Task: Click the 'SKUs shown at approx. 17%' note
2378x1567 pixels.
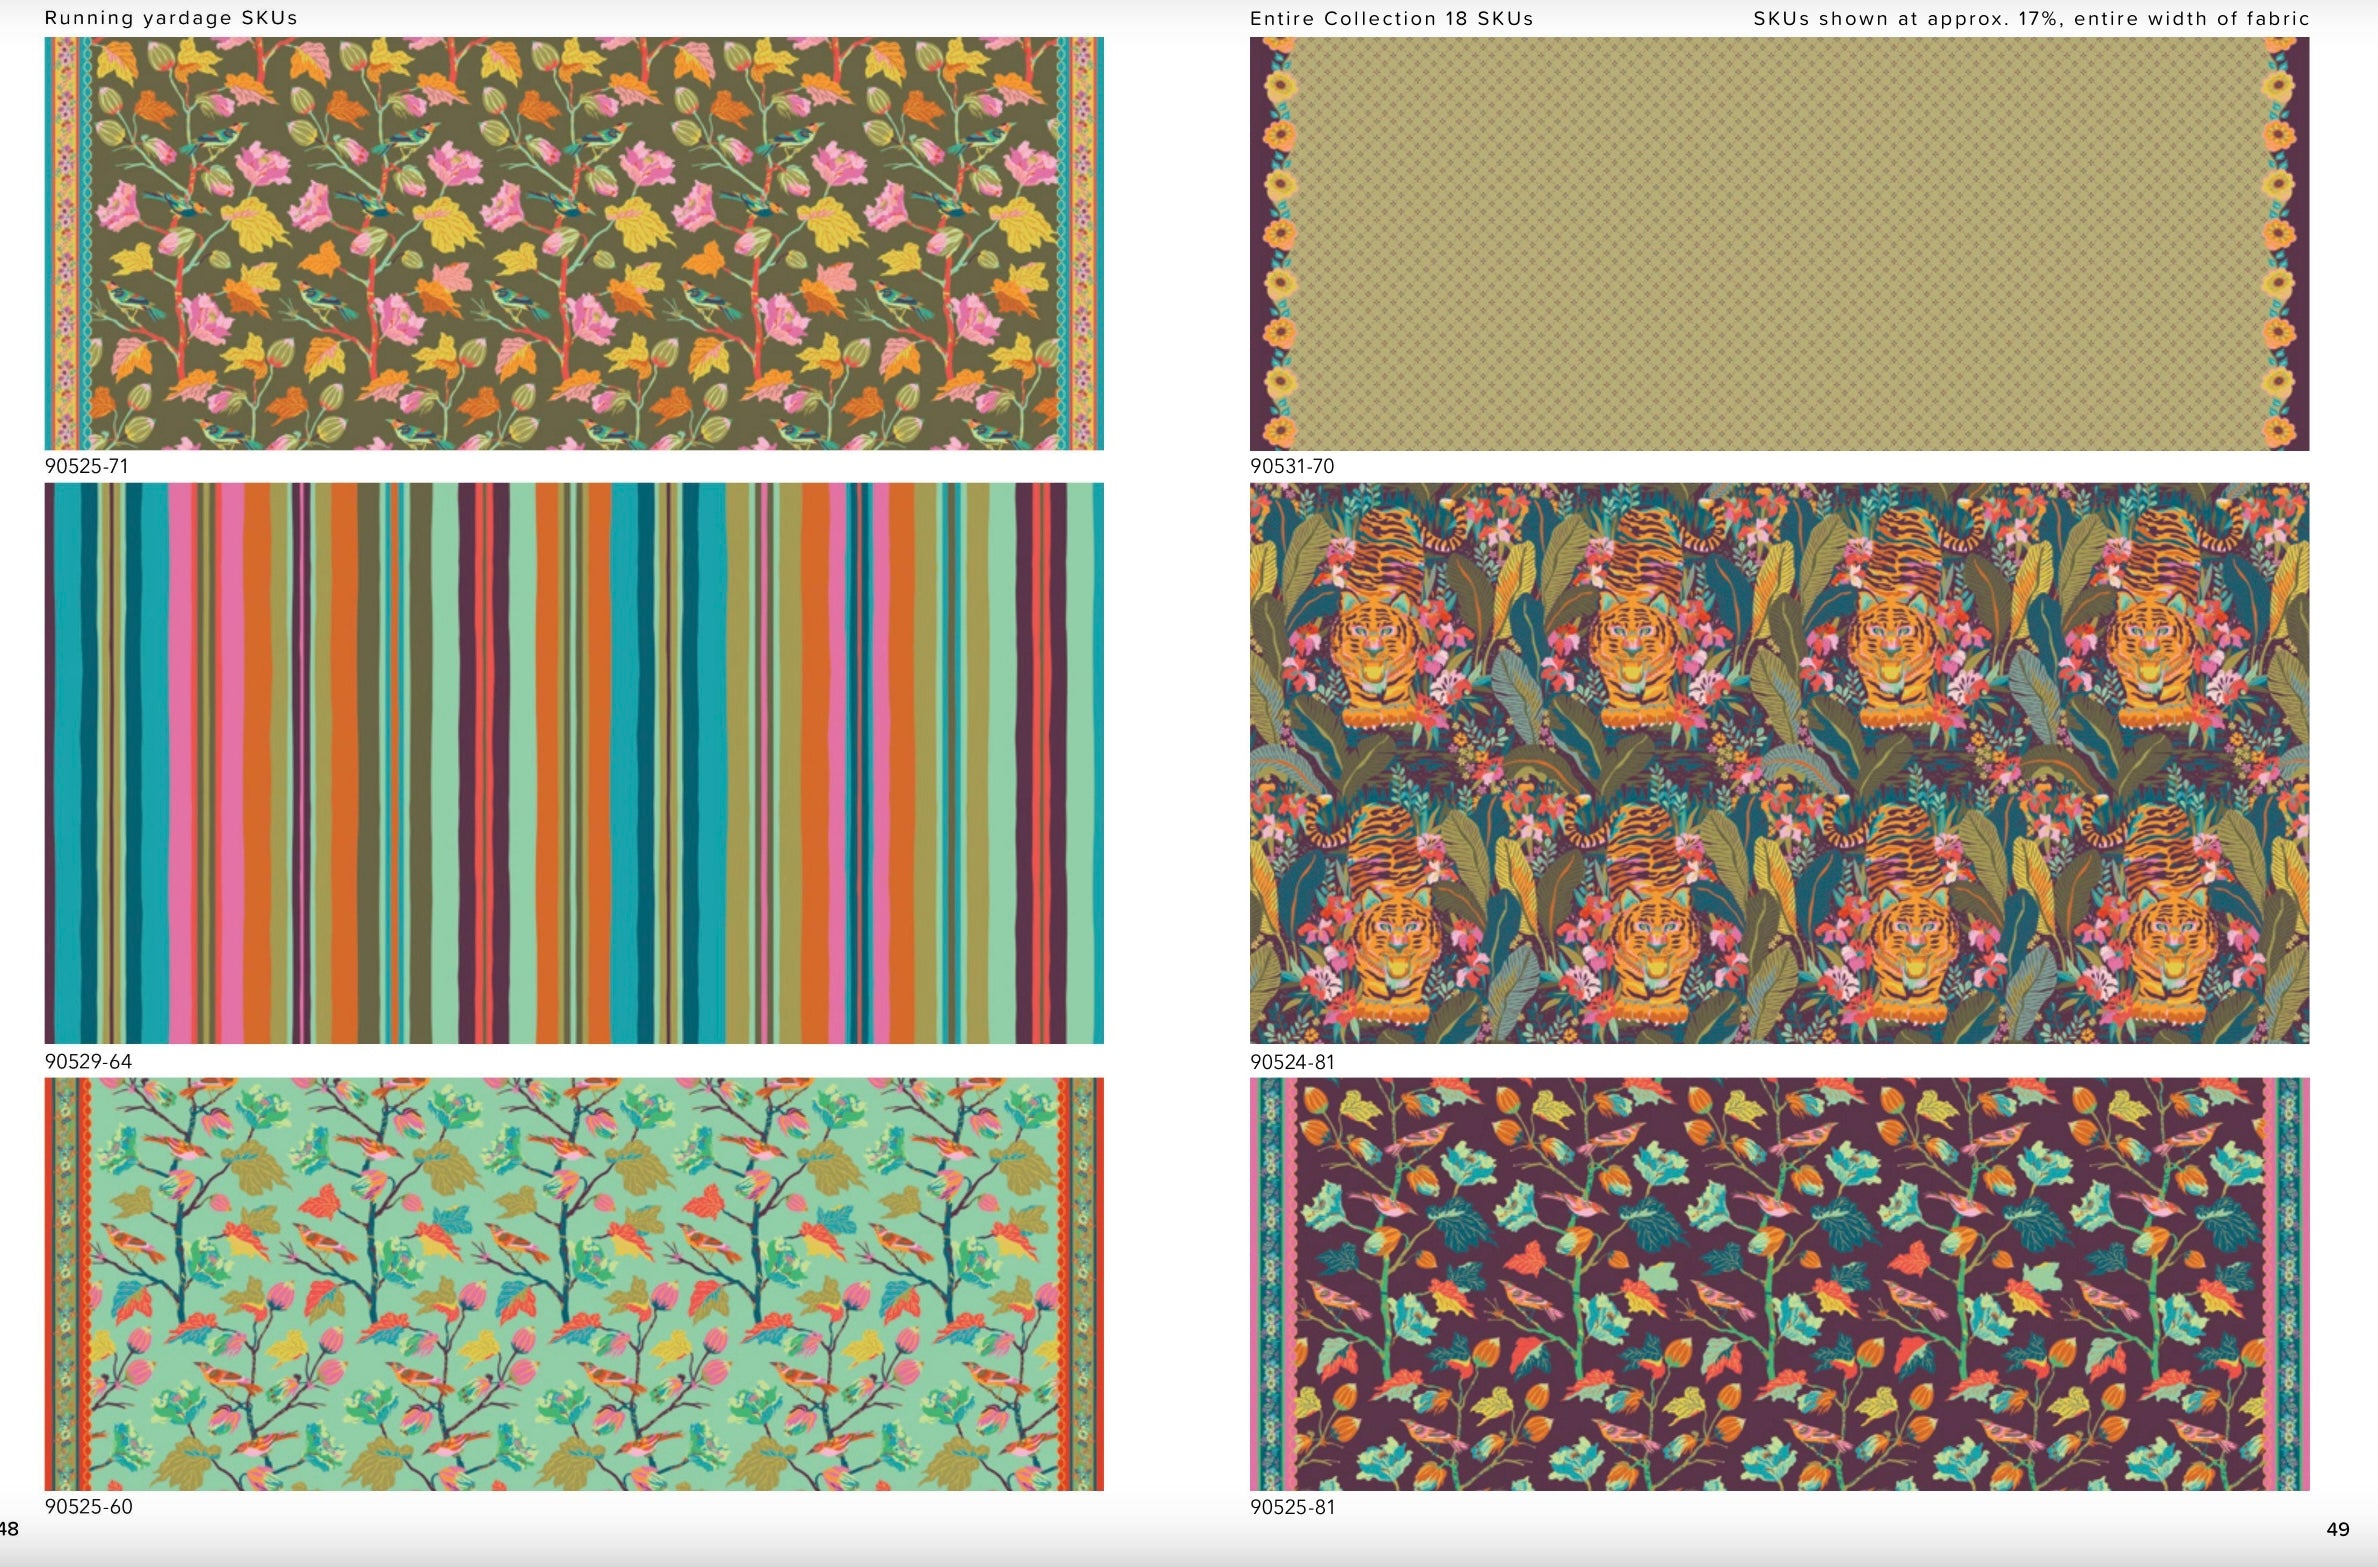Action: point(2031,18)
